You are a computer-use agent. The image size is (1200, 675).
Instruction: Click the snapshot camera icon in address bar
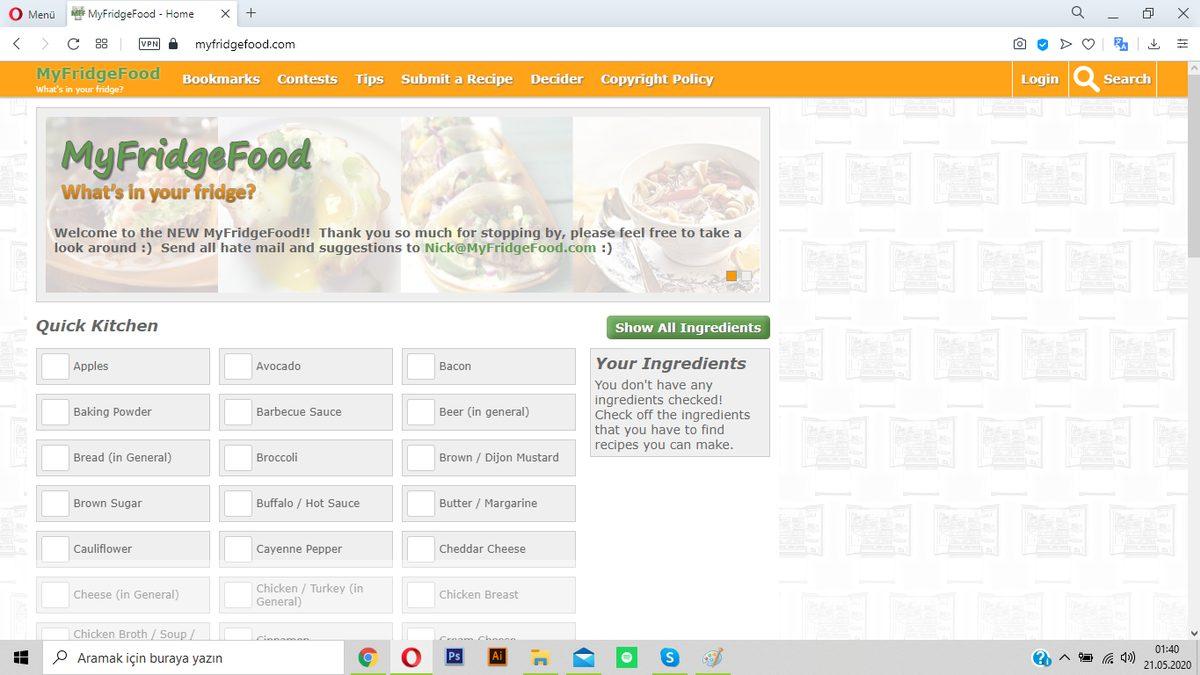[1019, 44]
